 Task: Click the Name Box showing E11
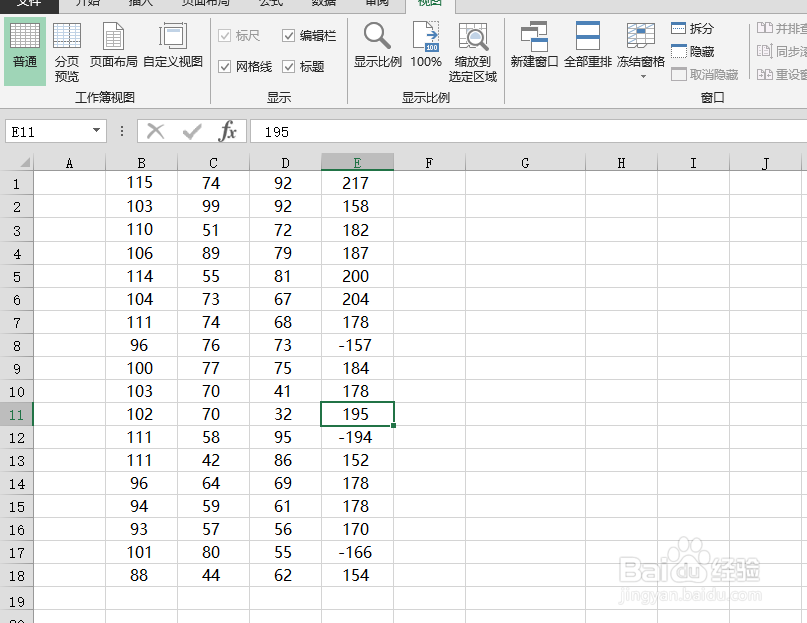point(48,132)
